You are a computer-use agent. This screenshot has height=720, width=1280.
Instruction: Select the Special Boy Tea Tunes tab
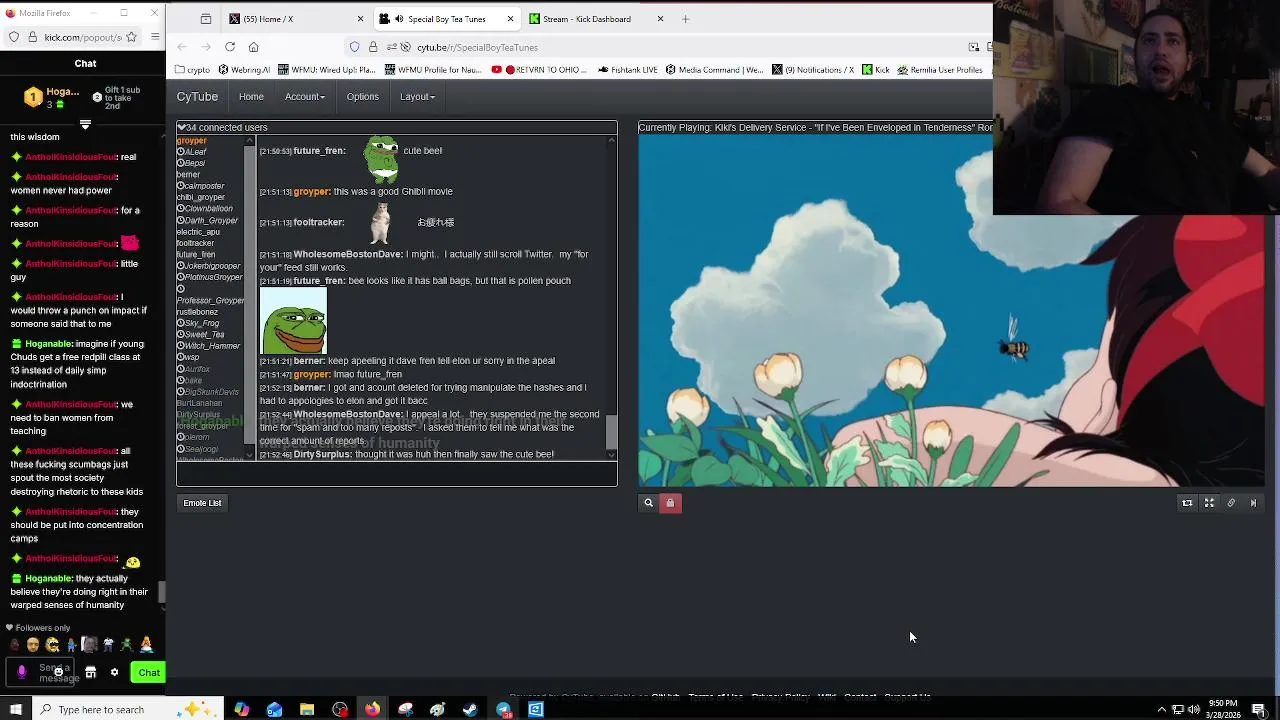(448, 19)
